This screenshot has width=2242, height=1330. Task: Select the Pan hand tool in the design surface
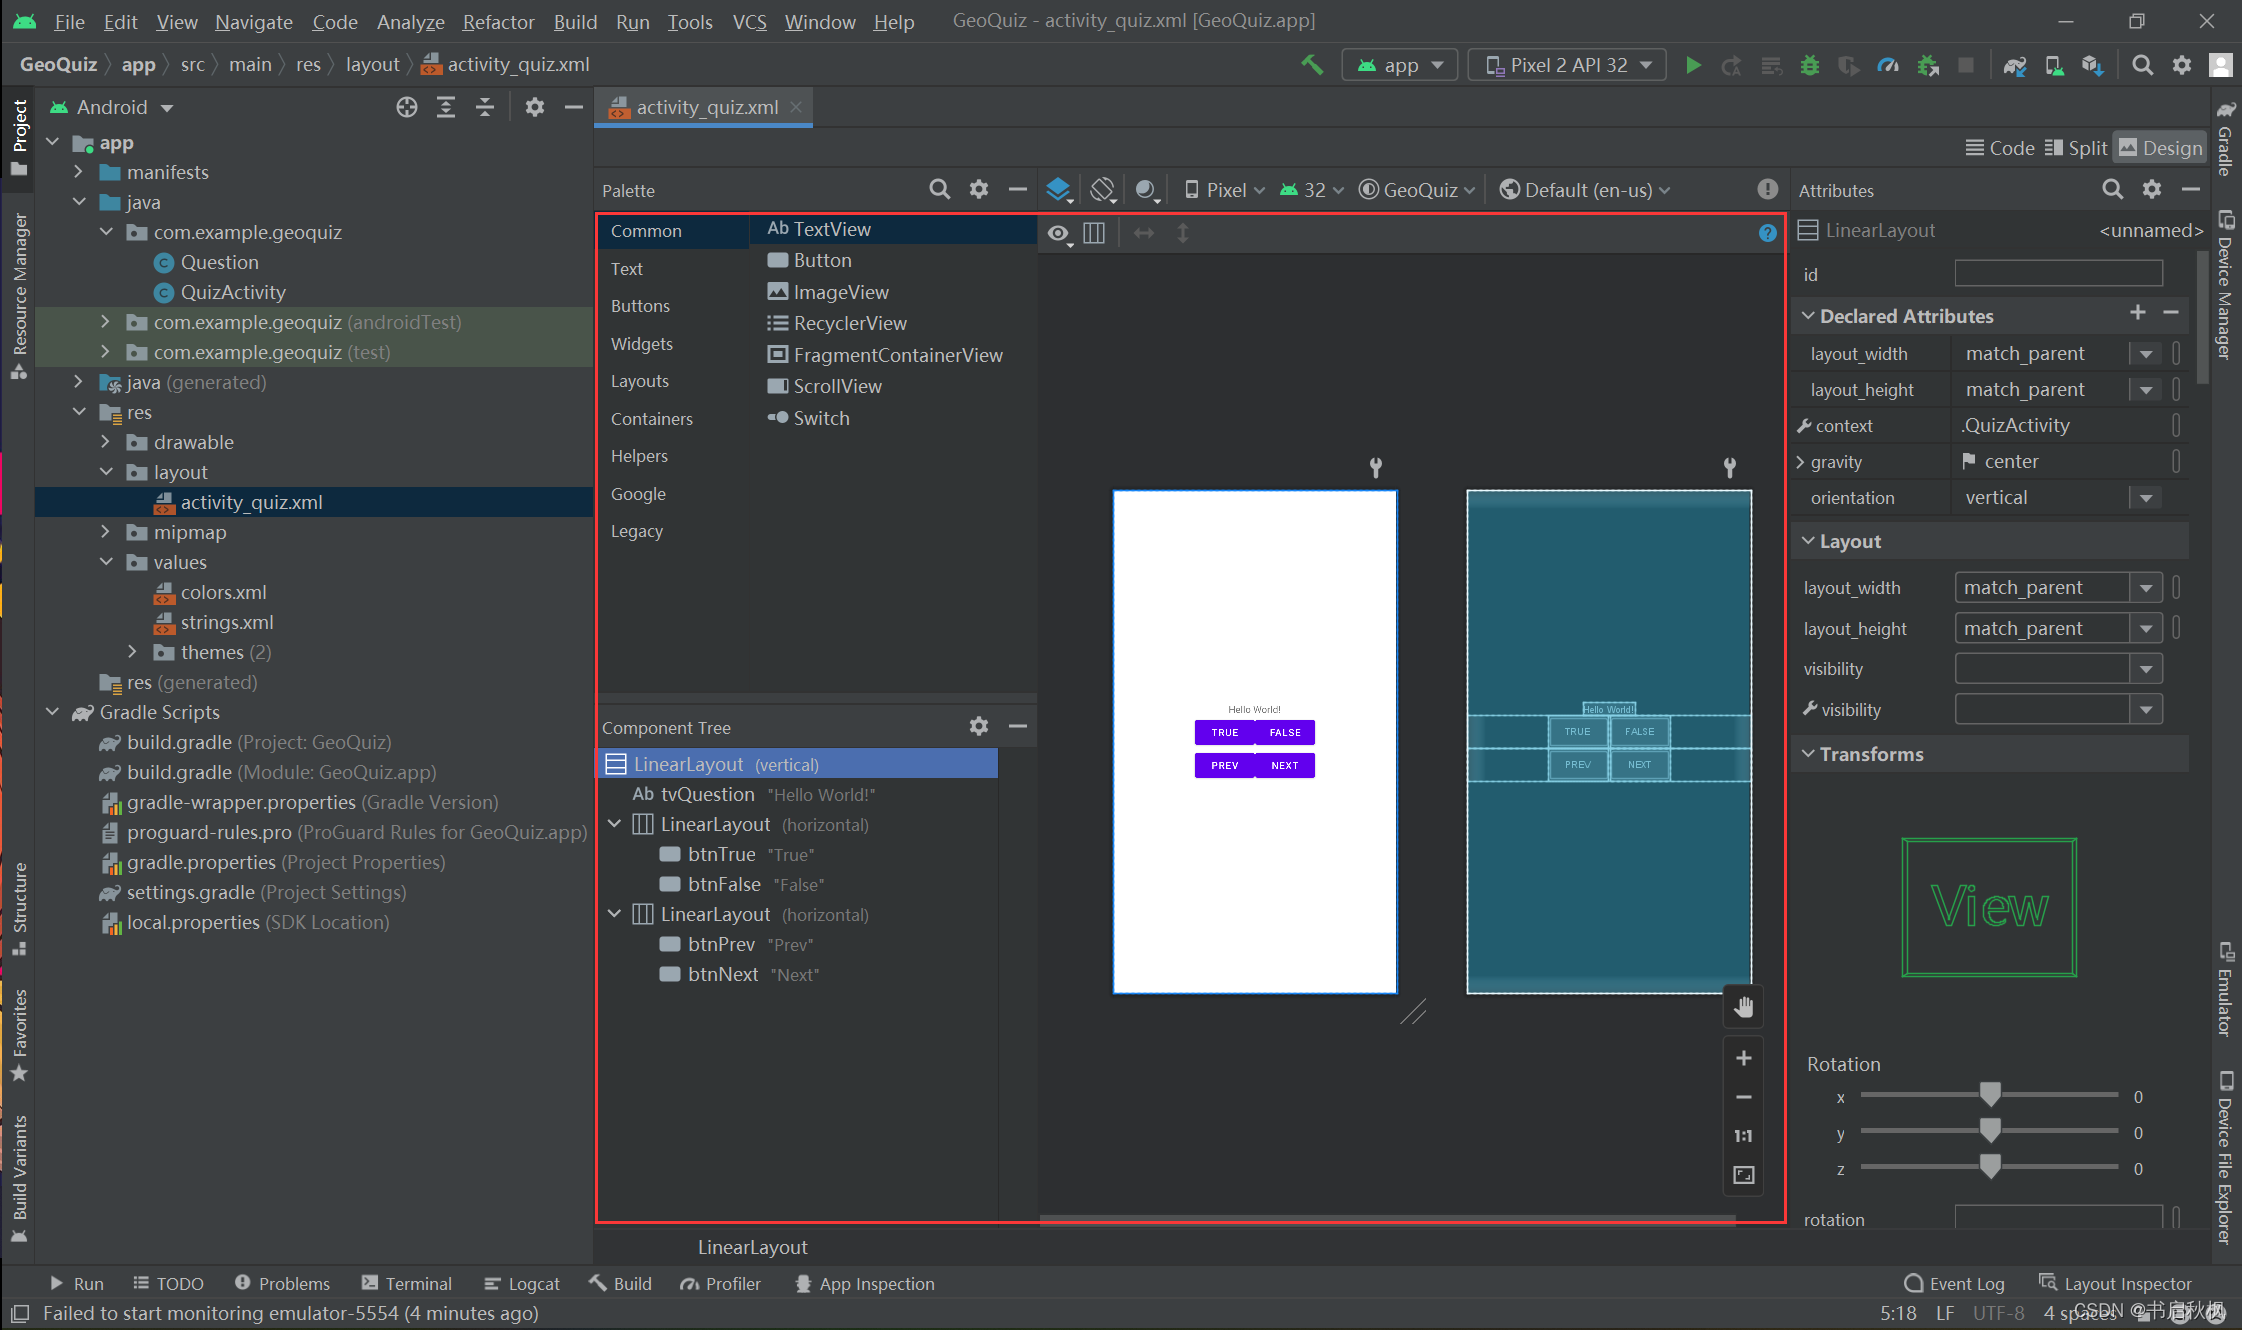[x=1744, y=1007]
